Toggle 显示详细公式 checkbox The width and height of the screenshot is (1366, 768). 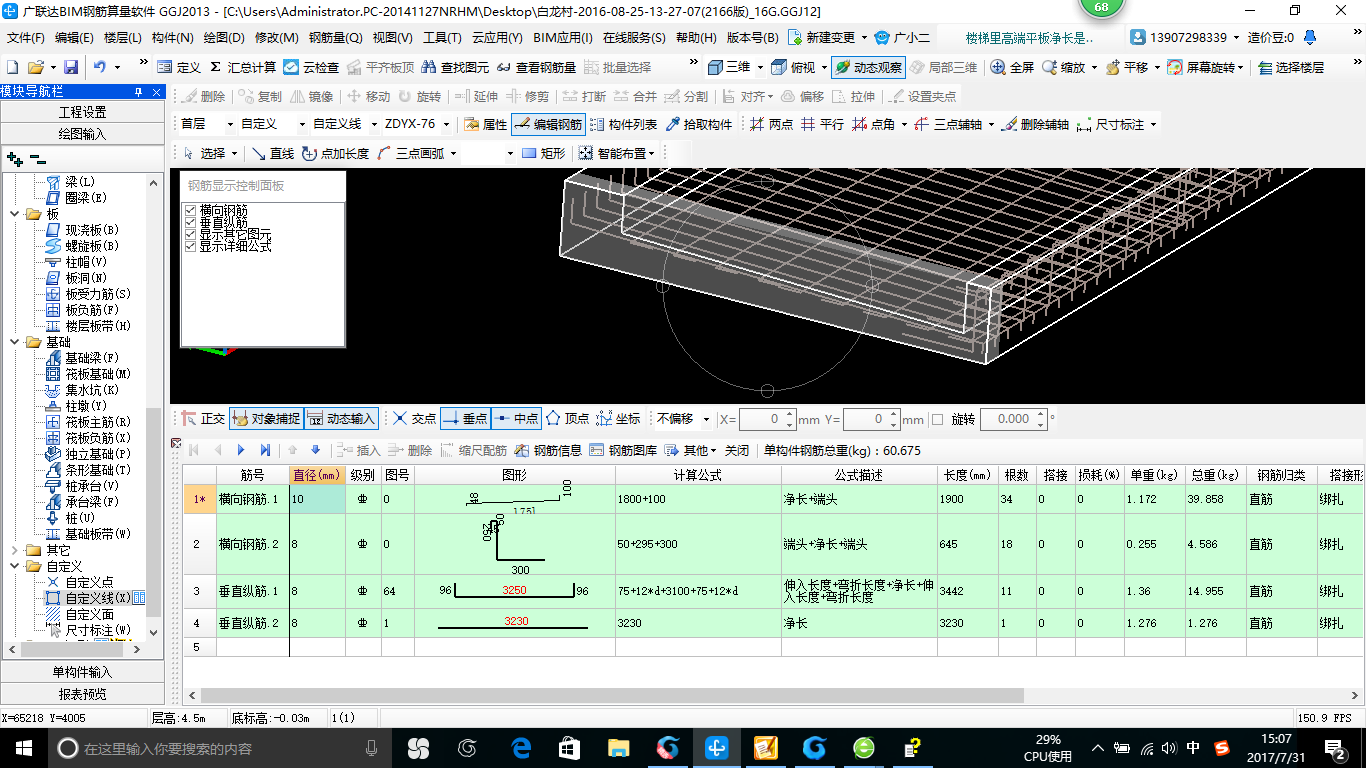coord(191,246)
